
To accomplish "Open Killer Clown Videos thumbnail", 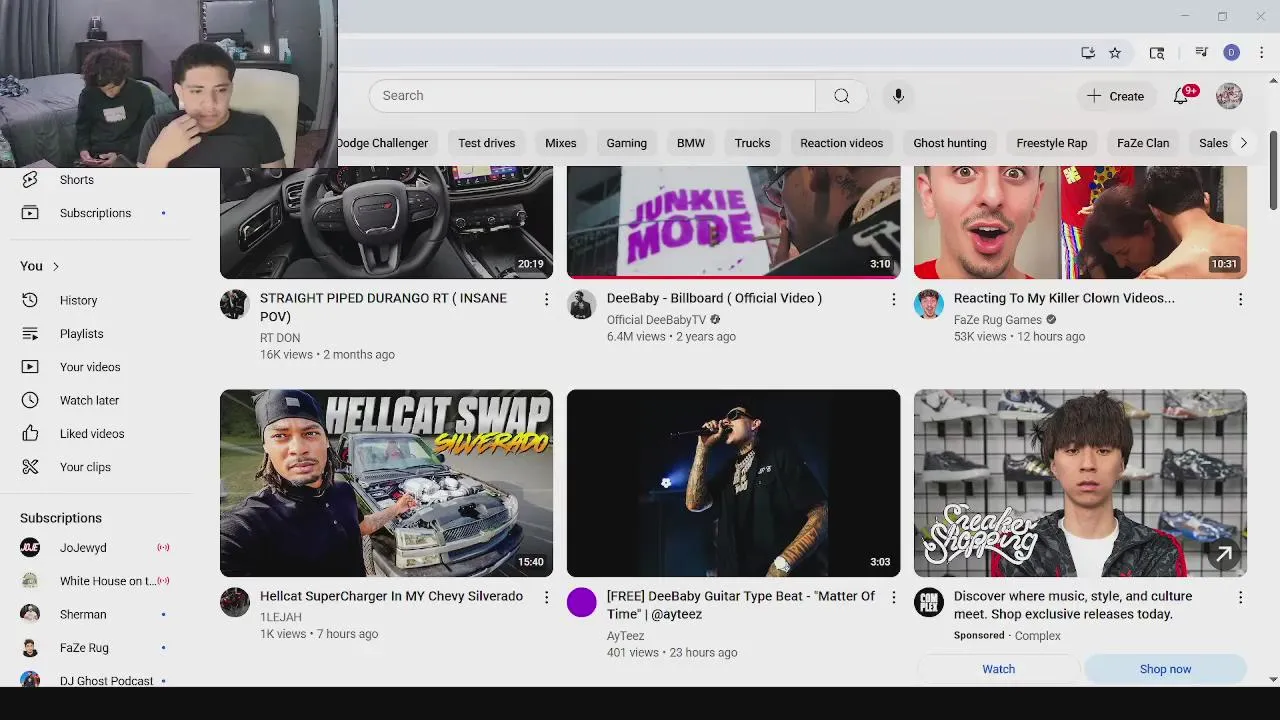I will [1080, 222].
